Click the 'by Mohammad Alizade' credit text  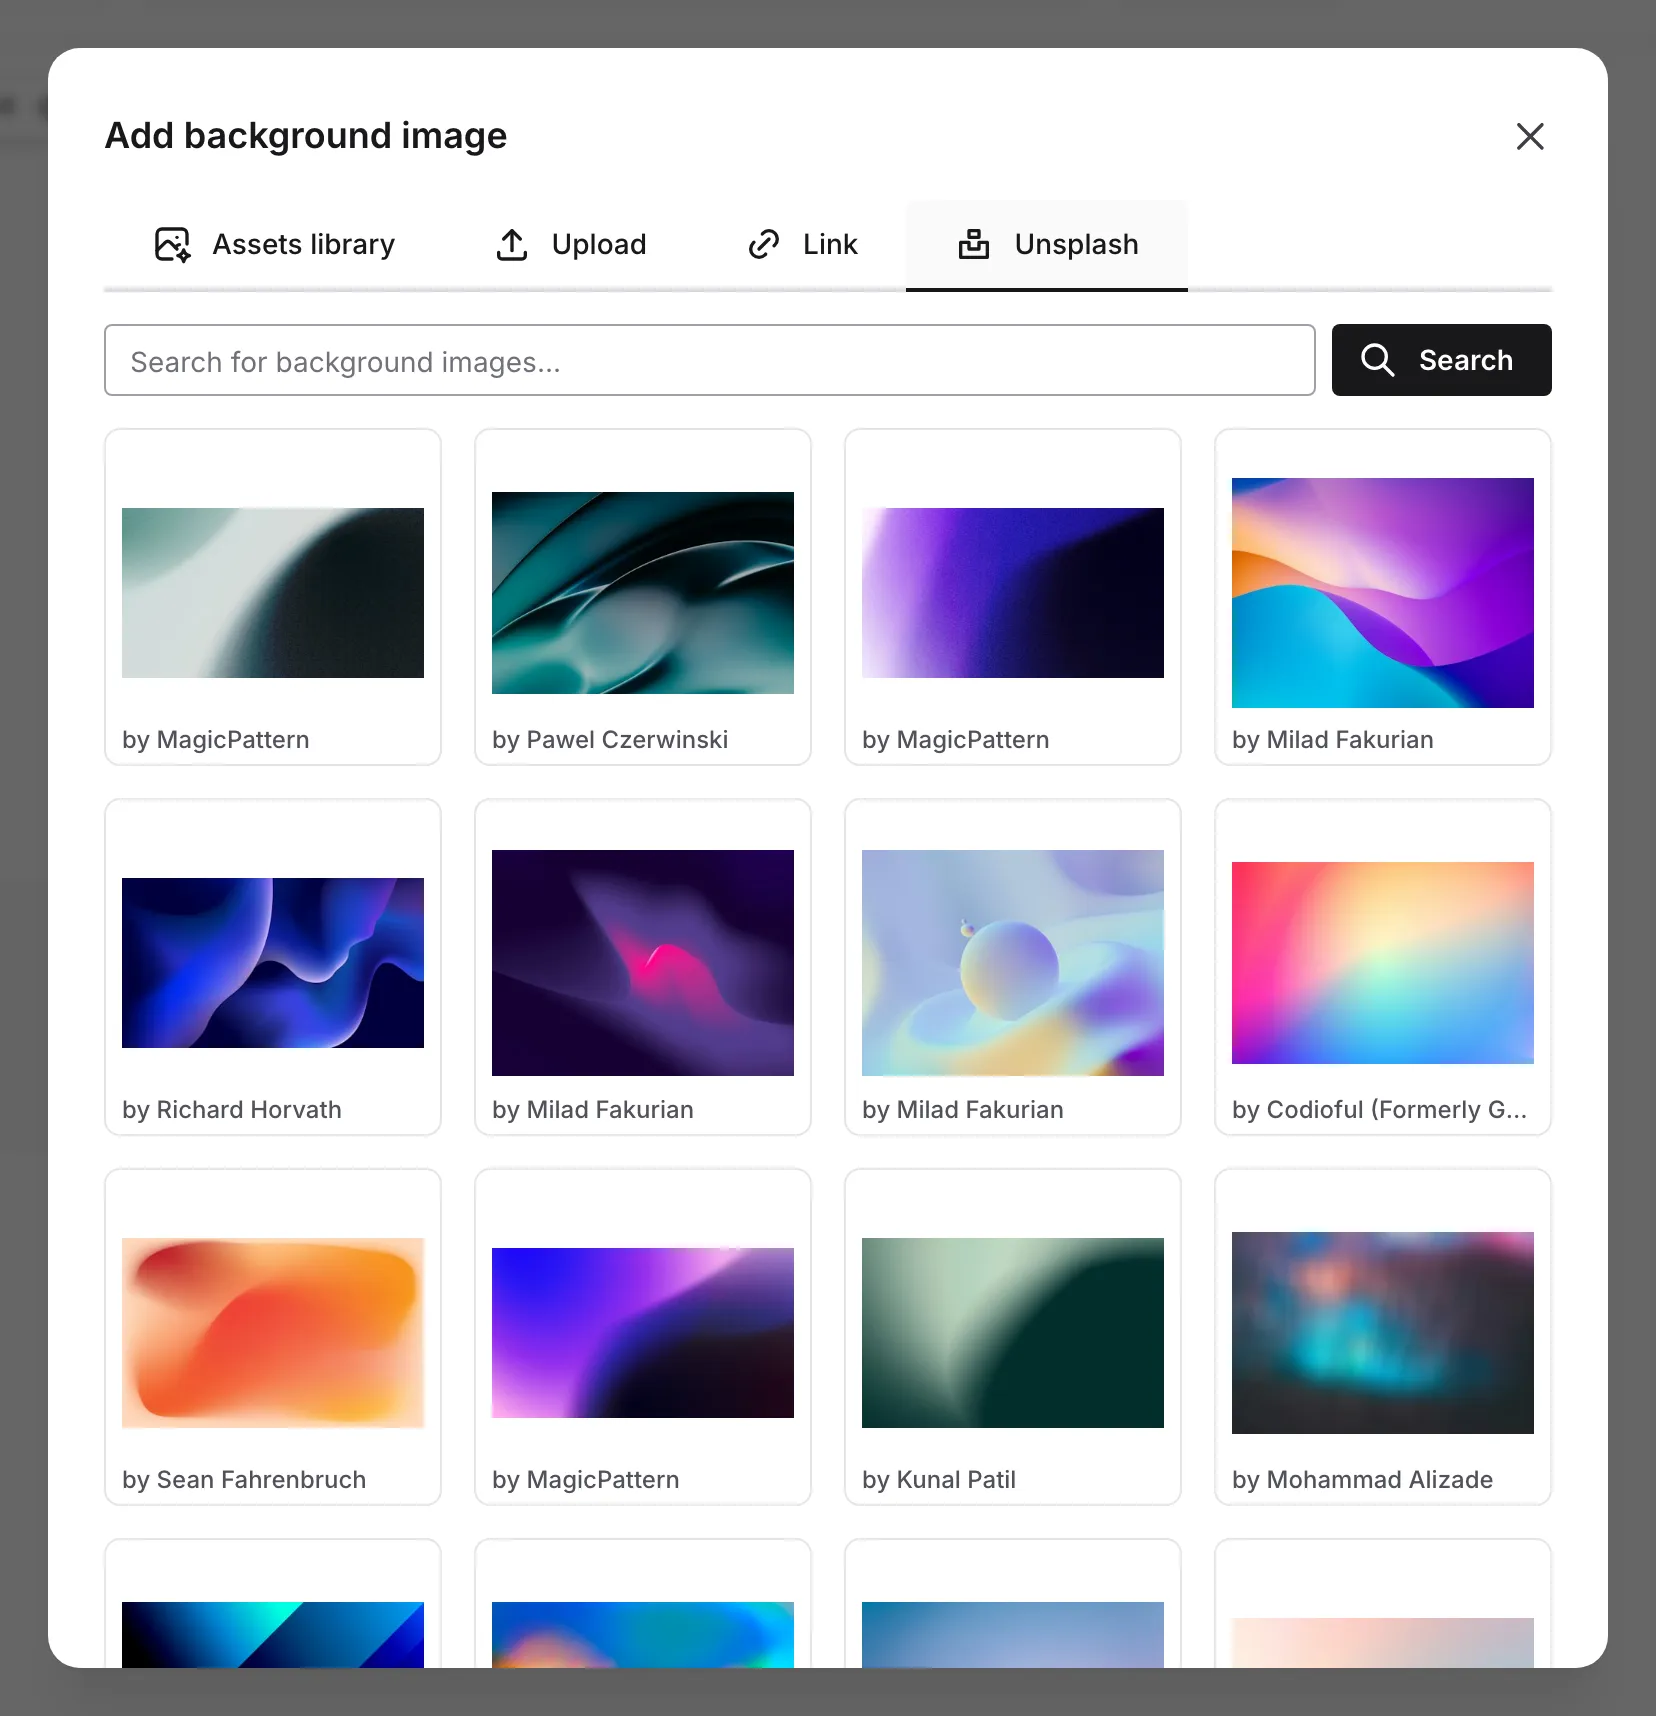1362,1480
